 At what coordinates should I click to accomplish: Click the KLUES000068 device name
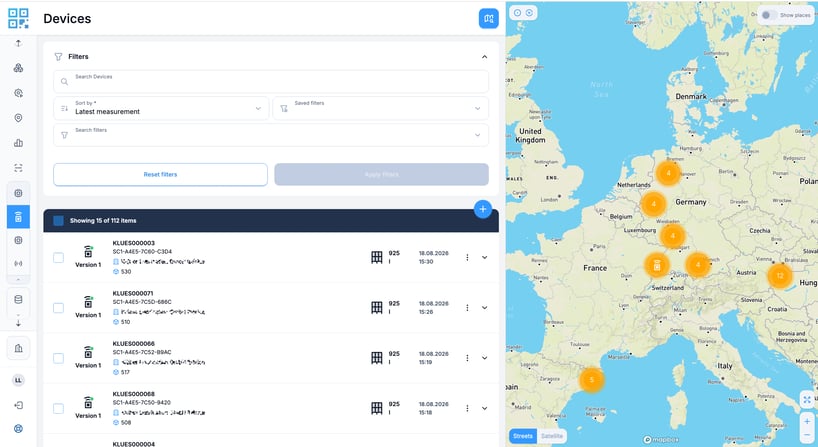click(134, 394)
